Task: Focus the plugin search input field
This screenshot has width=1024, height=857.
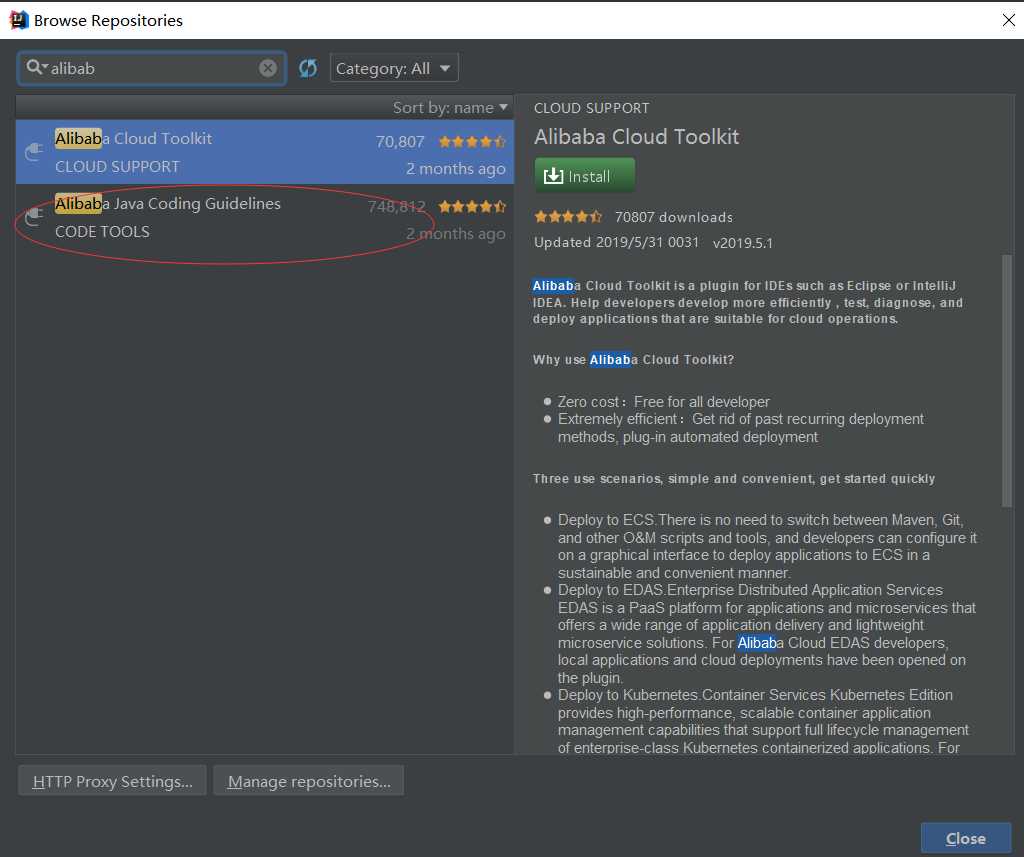Action: click(152, 68)
